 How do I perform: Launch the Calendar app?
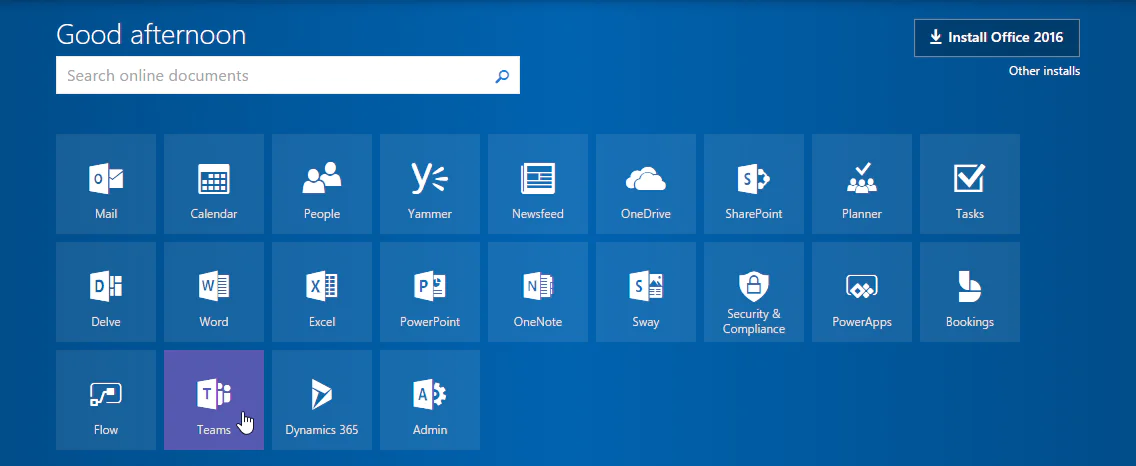pos(214,184)
